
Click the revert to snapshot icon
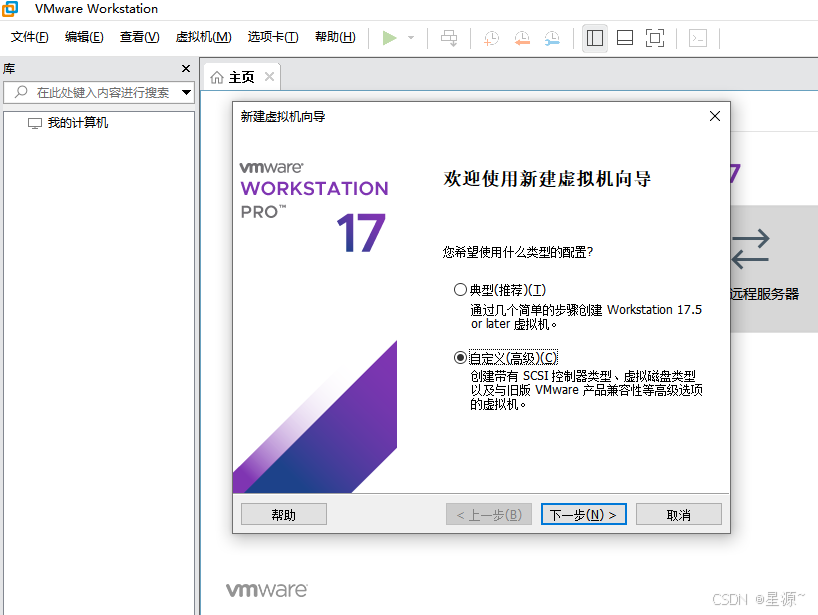[522, 38]
